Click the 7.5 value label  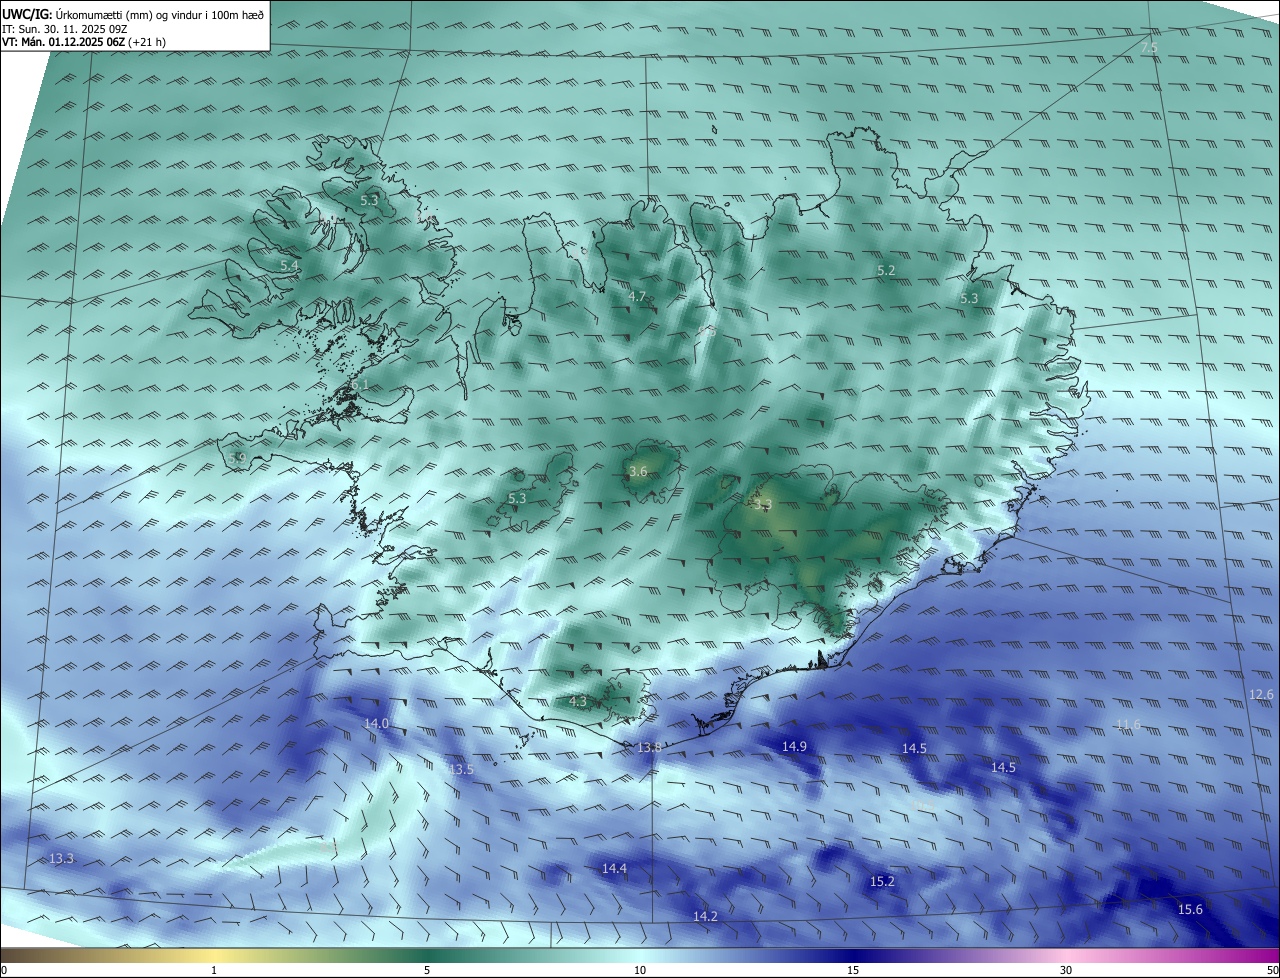click(x=1149, y=48)
